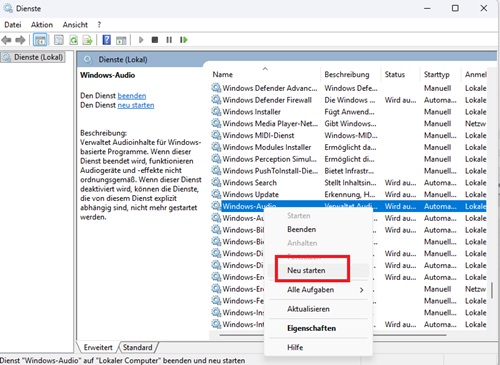This screenshot has height=365, width=500.
Task: Select the Windows Update service name
Action: coord(250,194)
